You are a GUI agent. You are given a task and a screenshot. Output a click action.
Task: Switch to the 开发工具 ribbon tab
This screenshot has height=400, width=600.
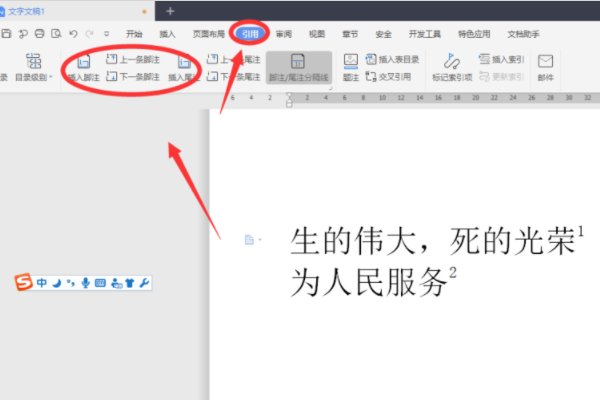point(425,34)
